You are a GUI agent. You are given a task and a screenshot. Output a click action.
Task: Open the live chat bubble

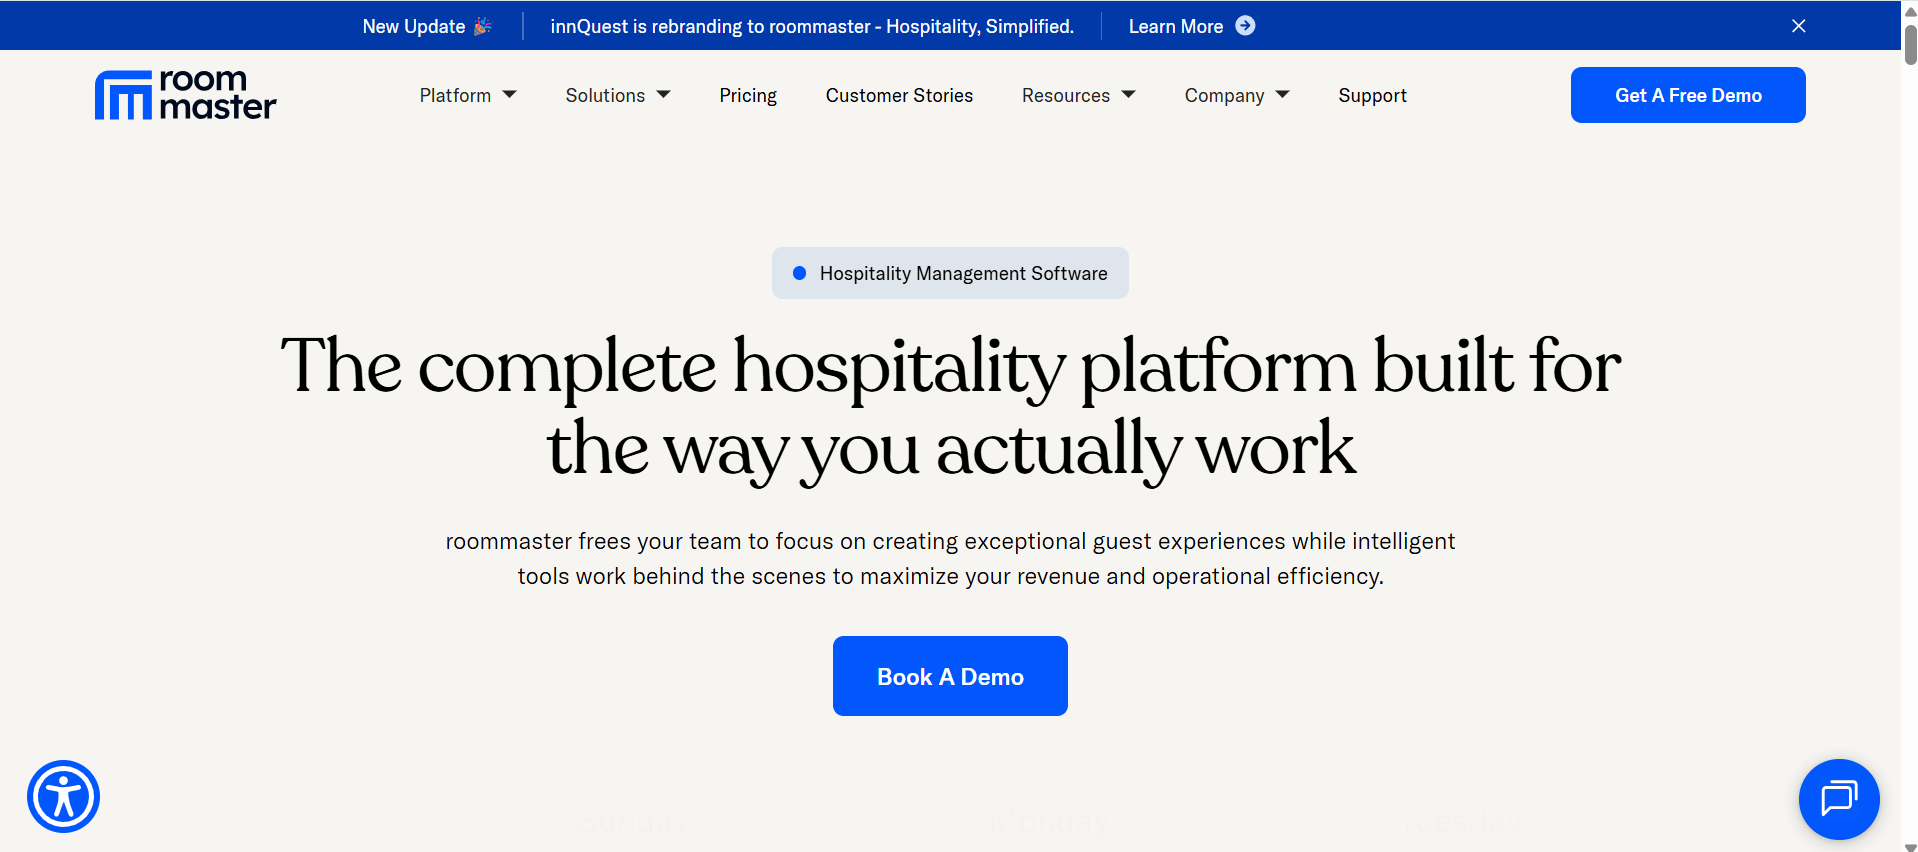[x=1839, y=799]
